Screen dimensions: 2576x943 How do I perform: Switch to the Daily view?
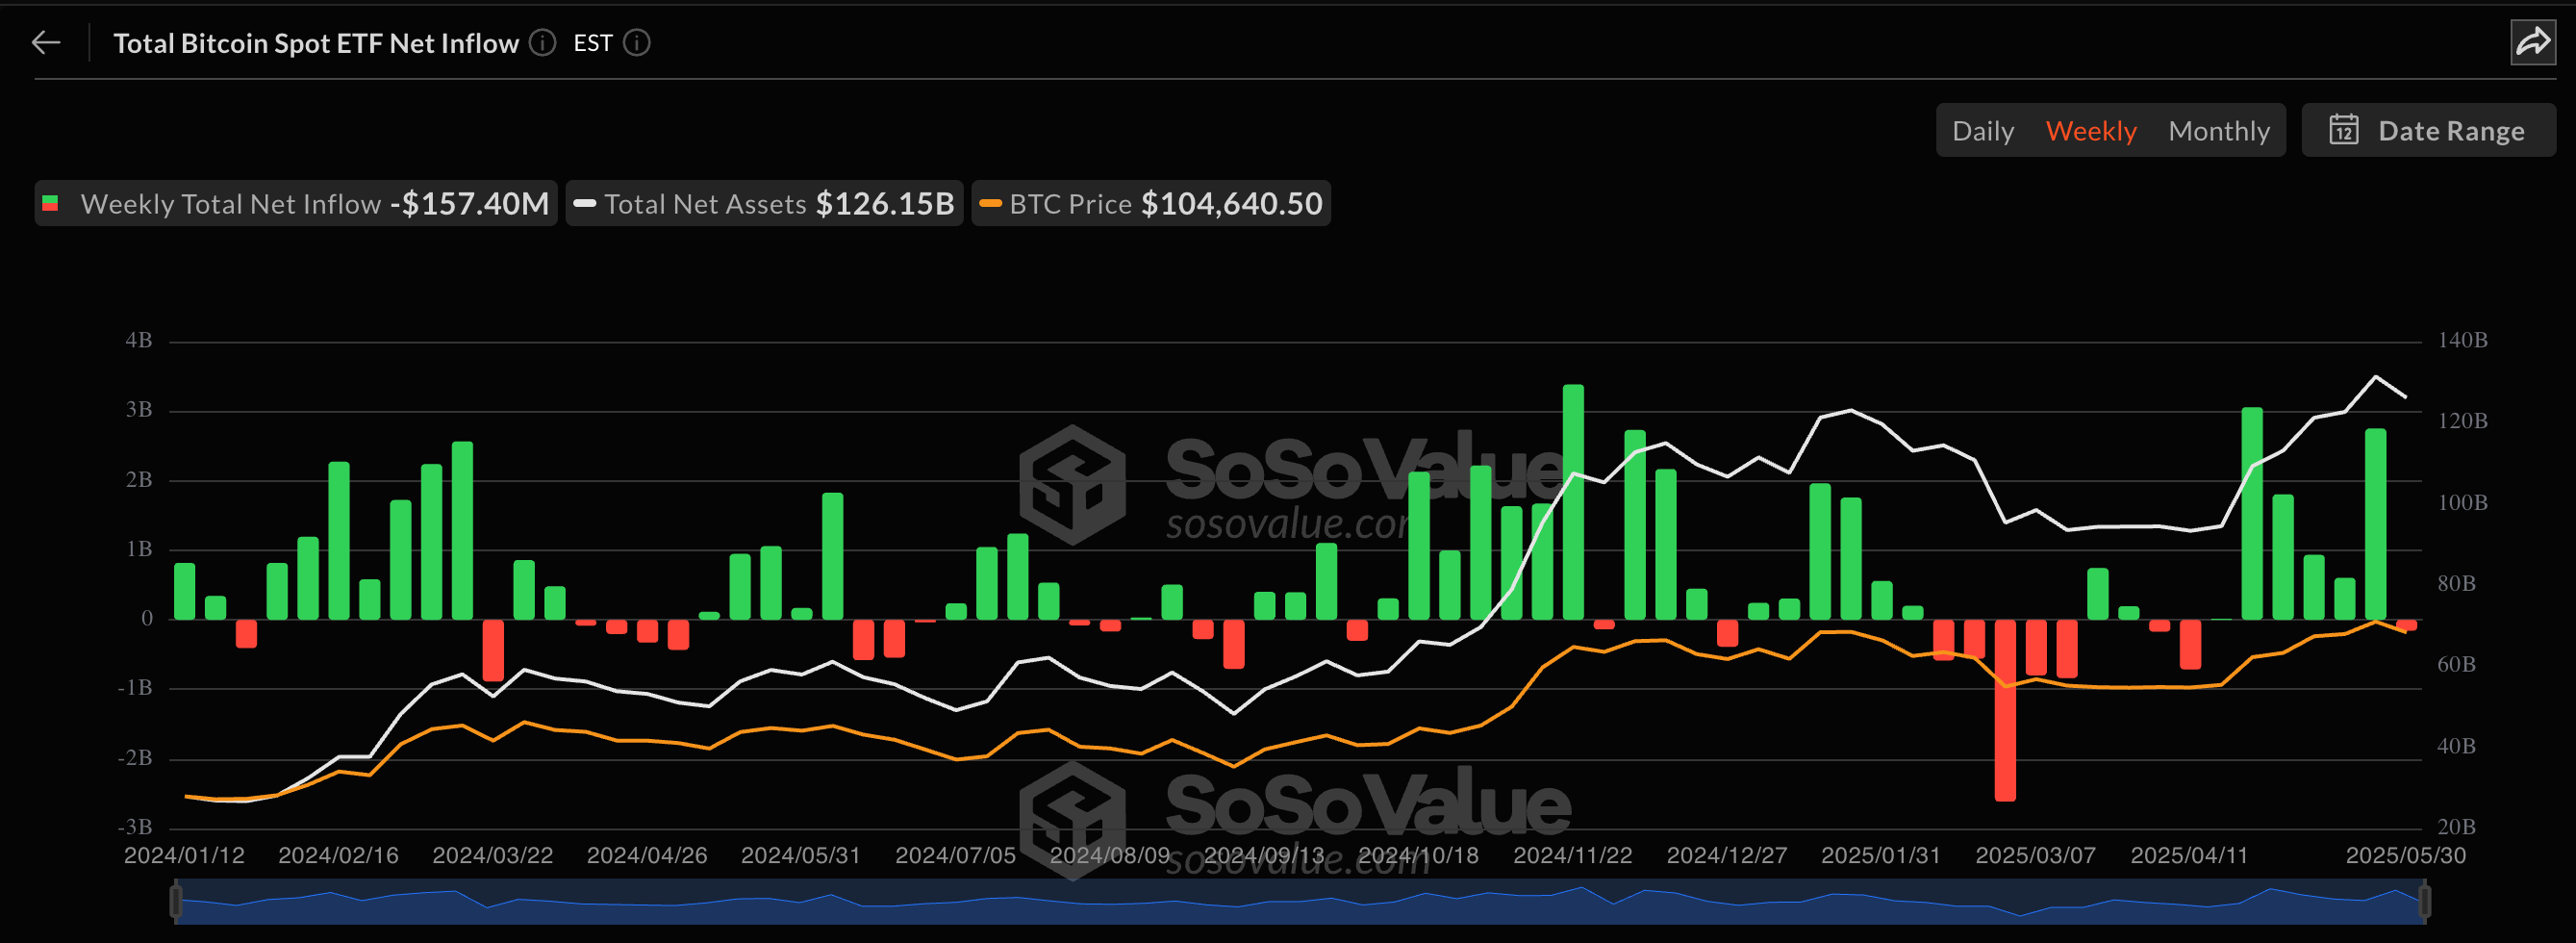coord(1982,131)
